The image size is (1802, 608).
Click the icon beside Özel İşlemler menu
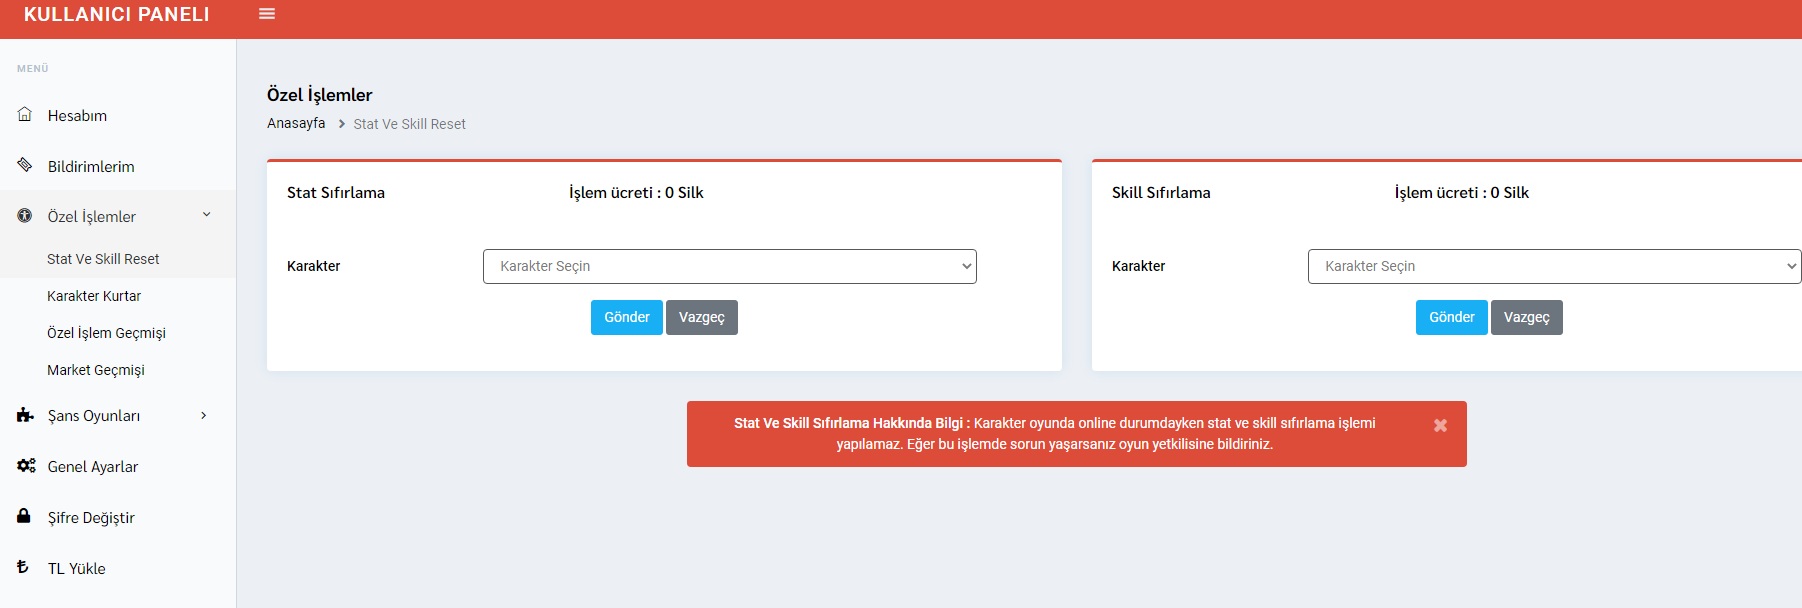coord(25,216)
